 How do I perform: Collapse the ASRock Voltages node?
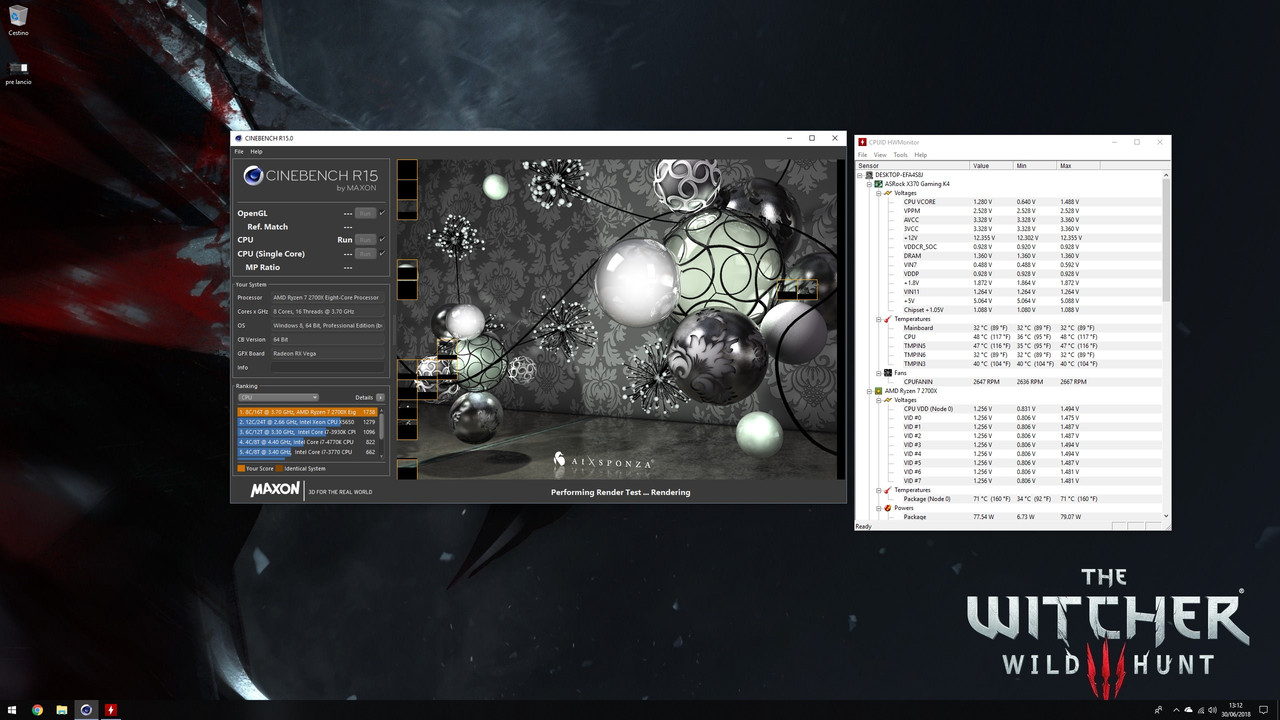pyautogui.click(x=878, y=193)
